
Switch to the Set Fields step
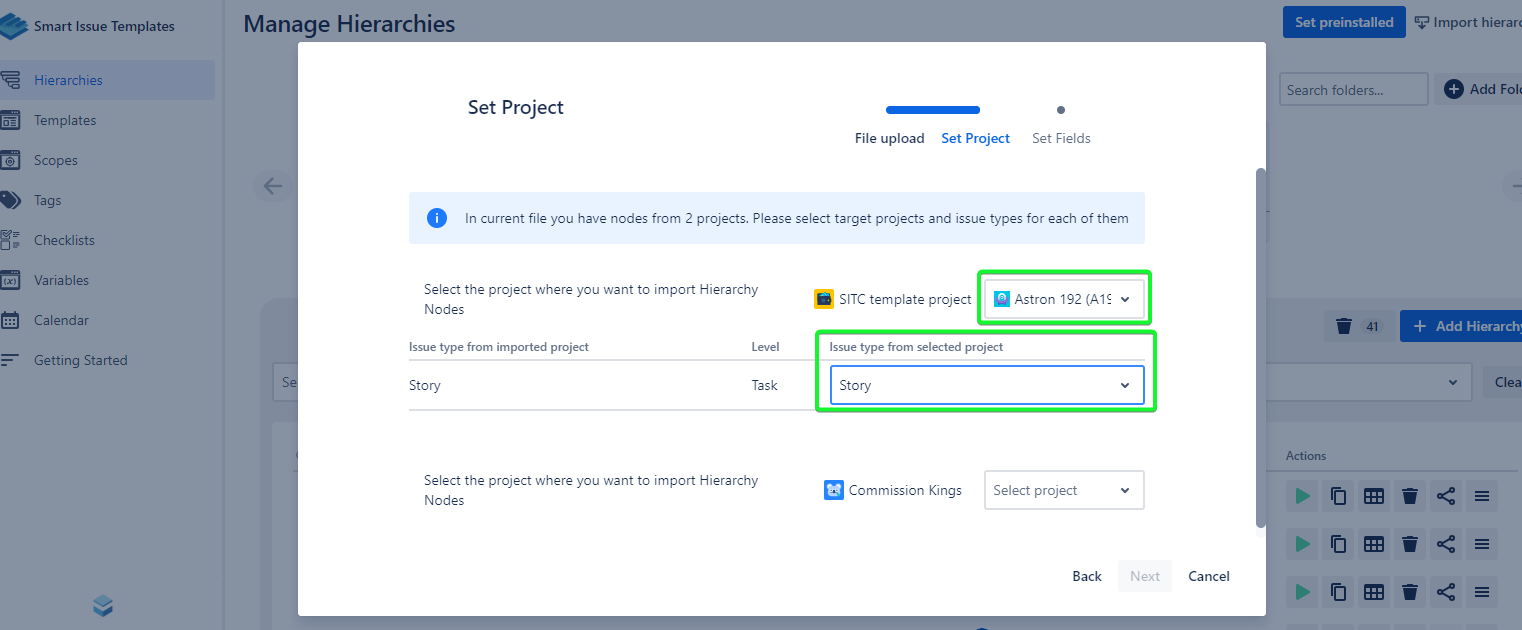tap(1061, 138)
